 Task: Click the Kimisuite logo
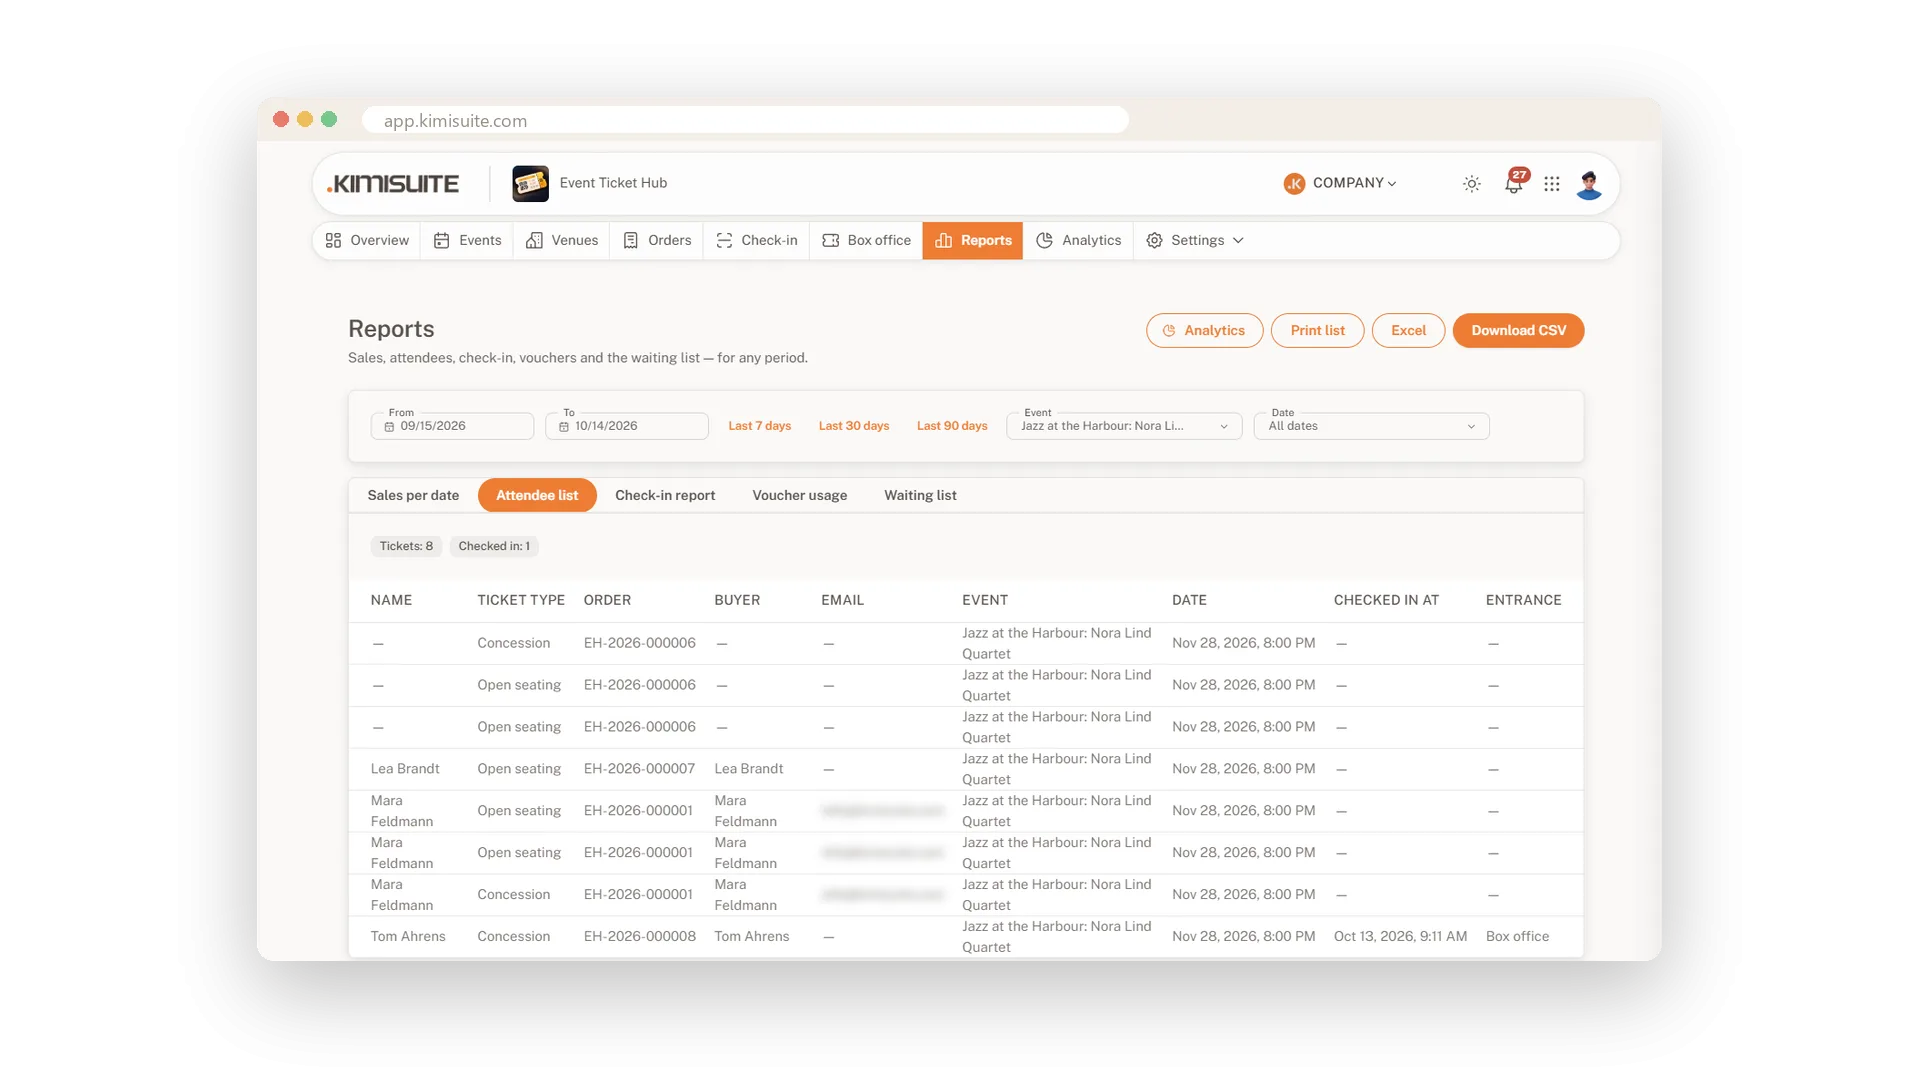click(393, 184)
